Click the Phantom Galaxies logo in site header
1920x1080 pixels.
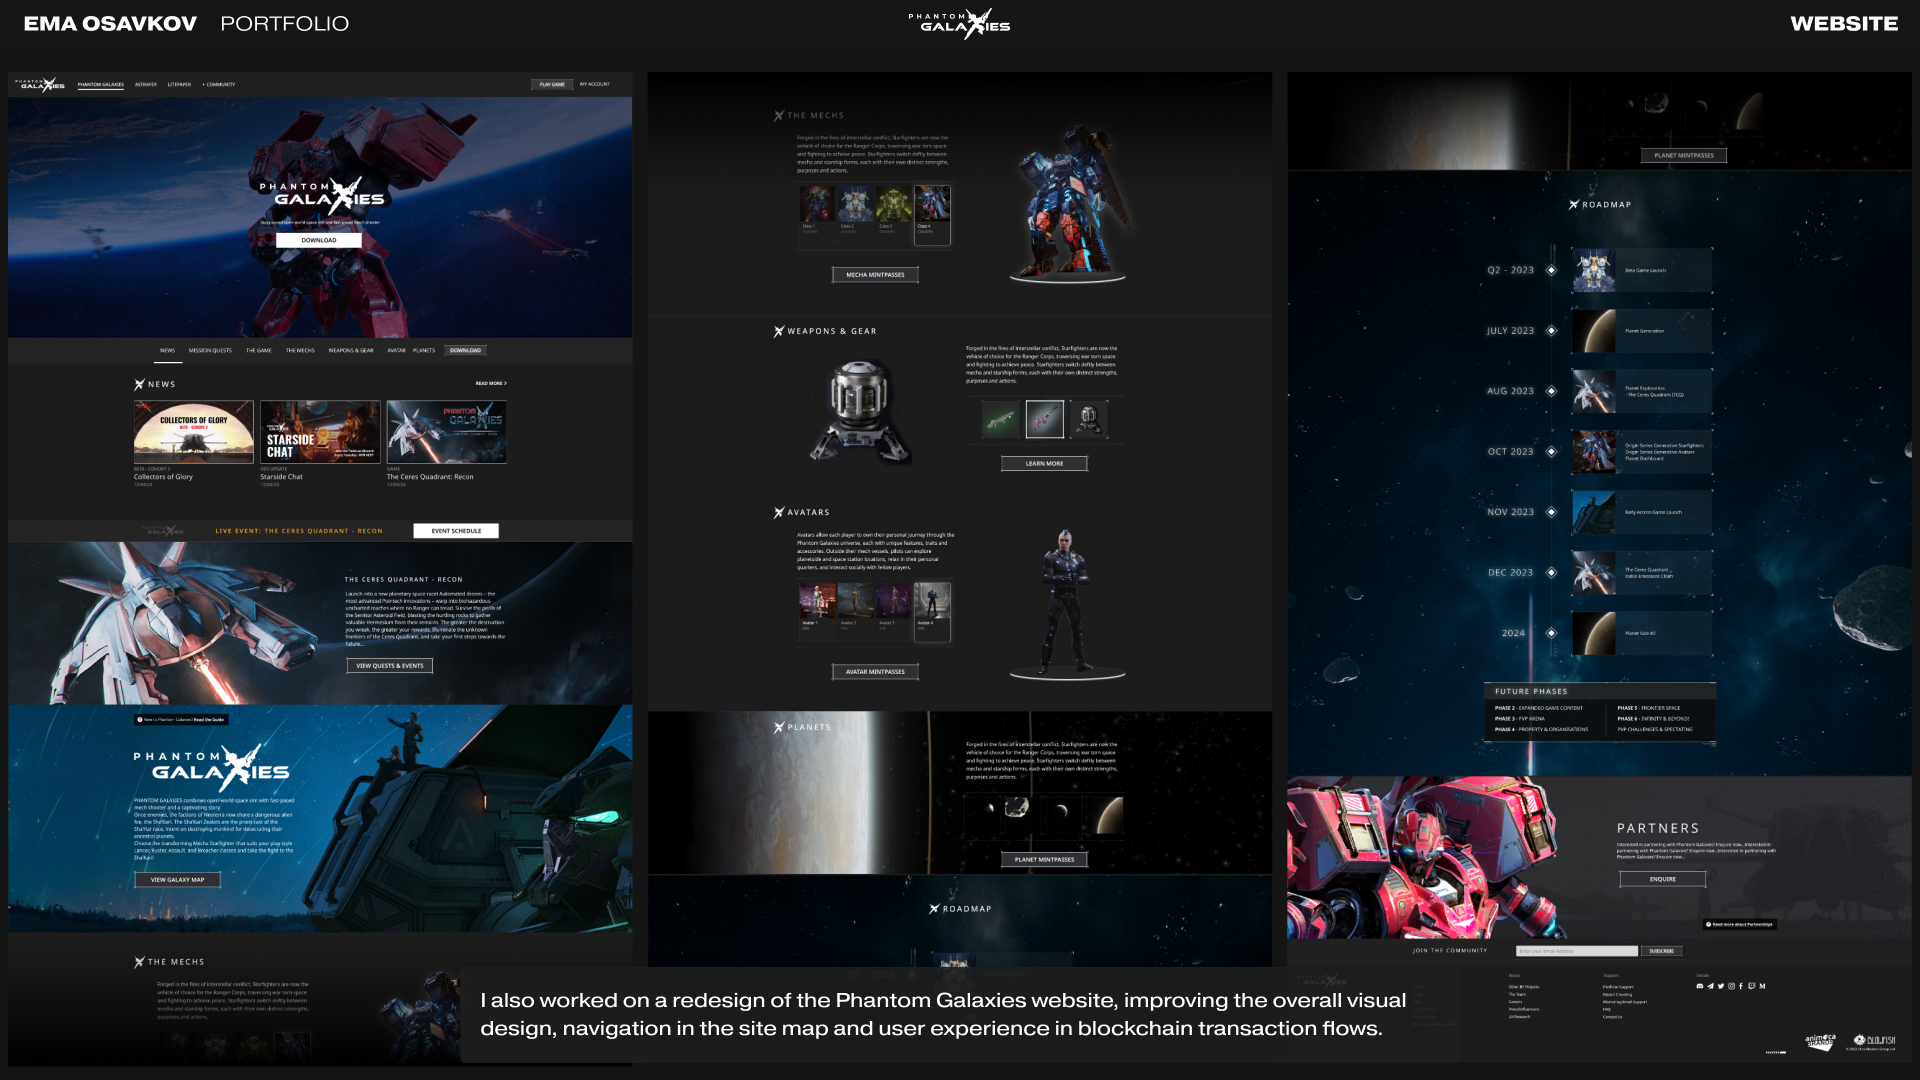click(41, 85)
